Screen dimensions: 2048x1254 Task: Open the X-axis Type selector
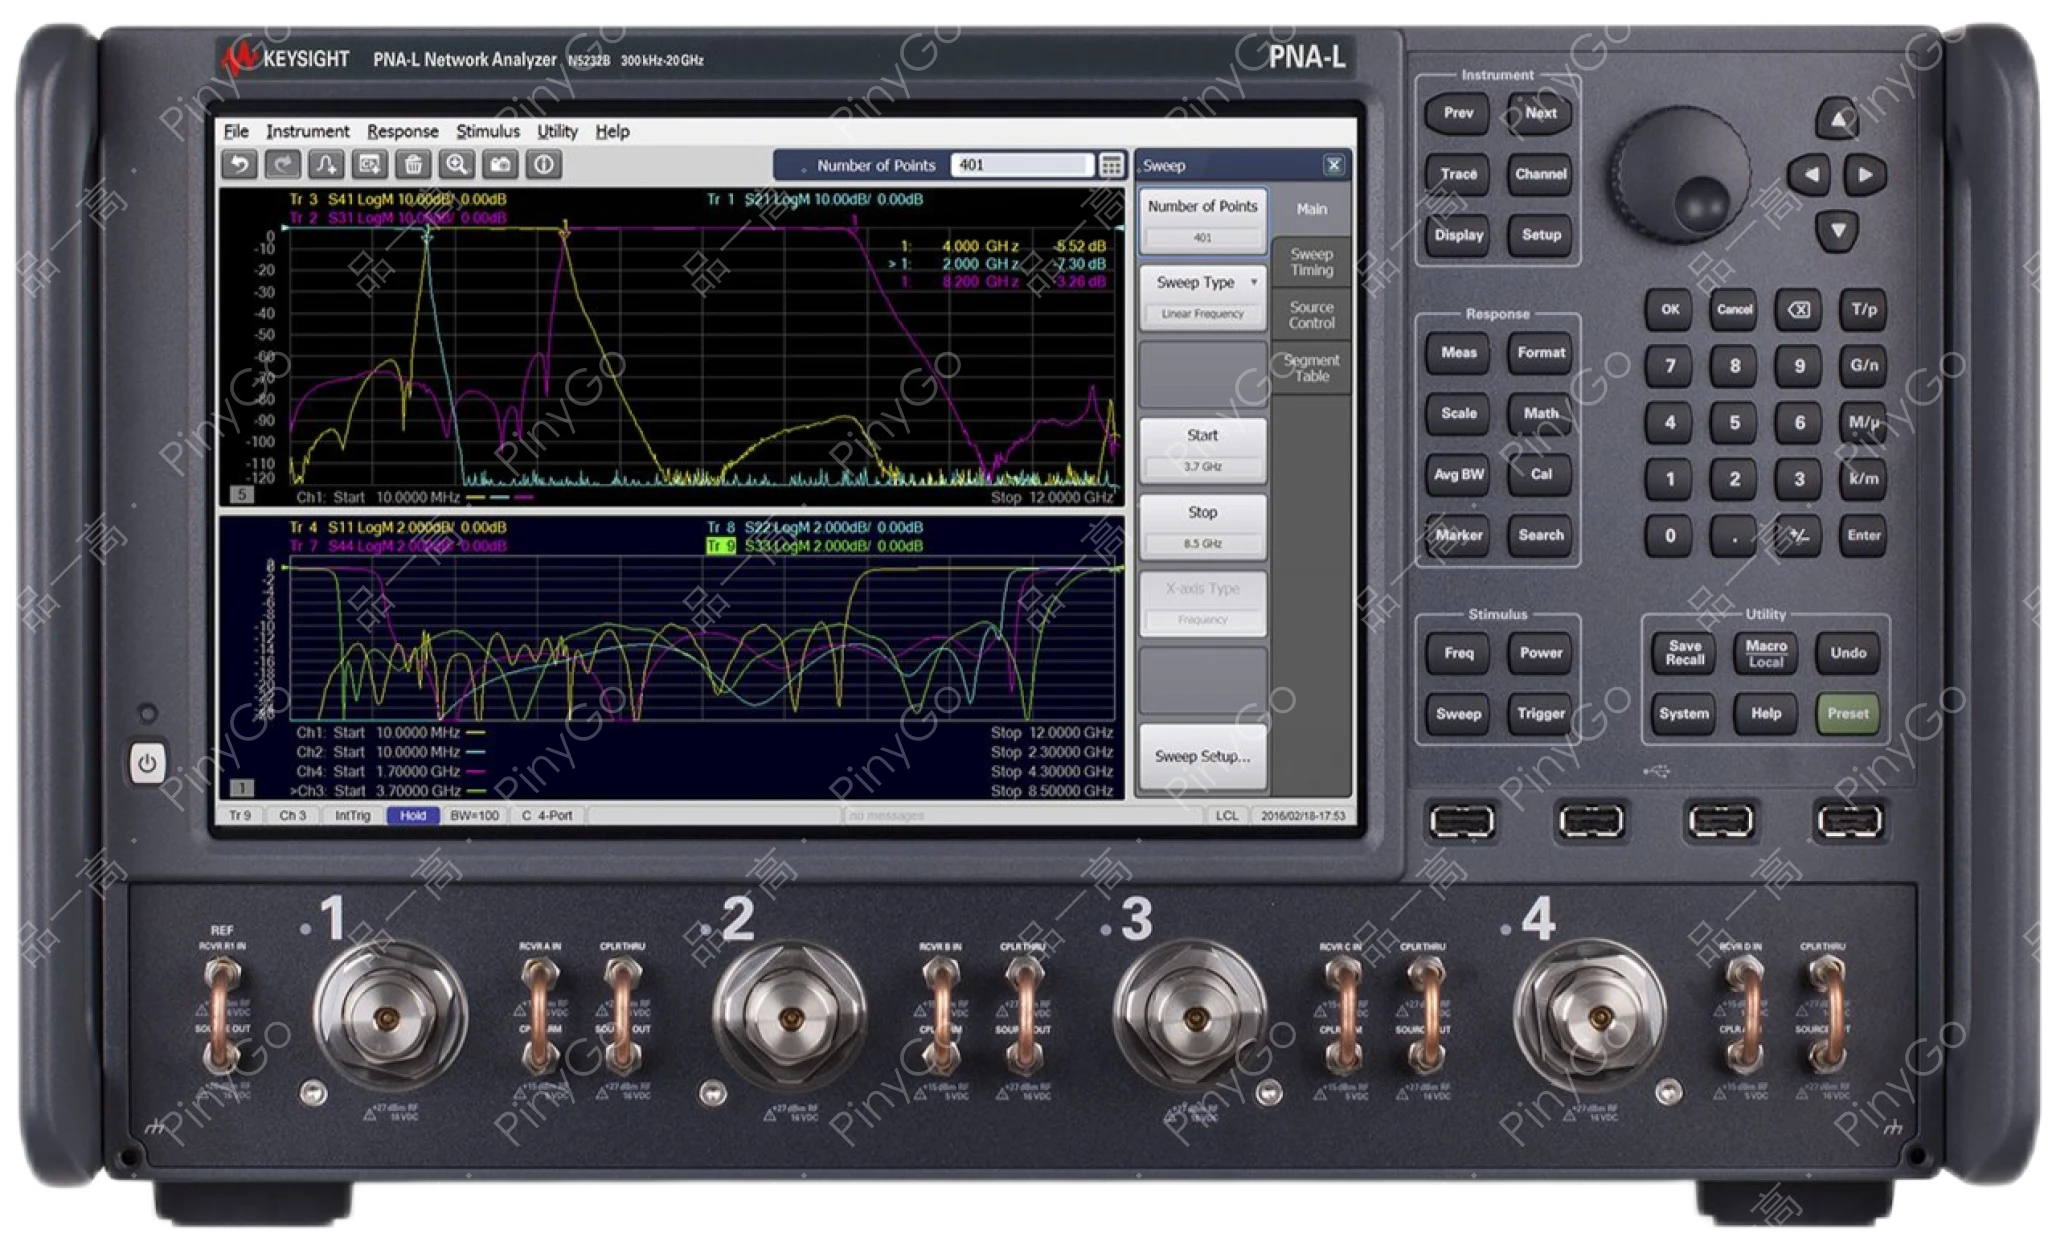[1203, 603]
